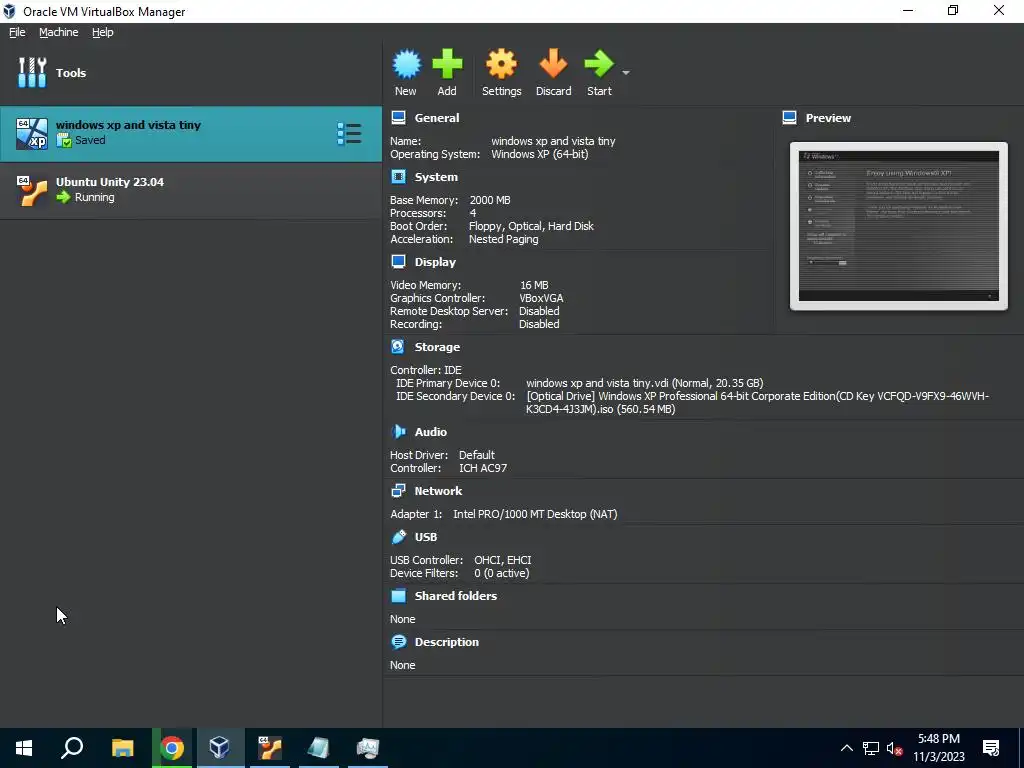Click the VirtualBox cube taskbar icon
This screenshot has height=768, width=1024.
[x=220, y=748]
